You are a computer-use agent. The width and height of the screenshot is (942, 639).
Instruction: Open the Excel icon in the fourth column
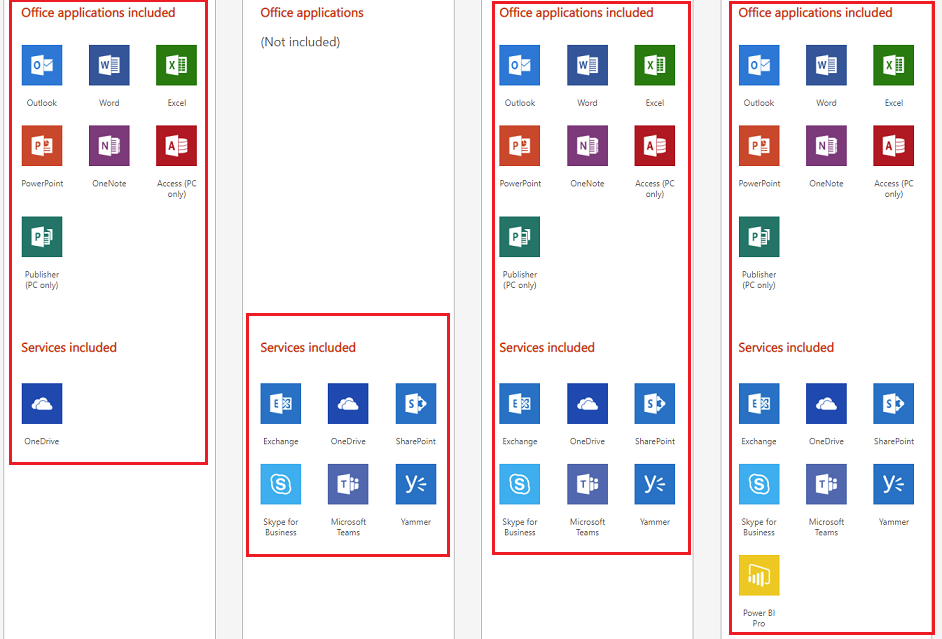pos(893,65)
